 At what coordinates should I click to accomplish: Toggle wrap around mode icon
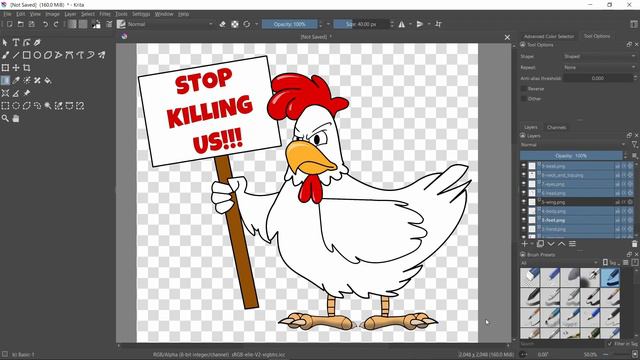pos(438,24)
